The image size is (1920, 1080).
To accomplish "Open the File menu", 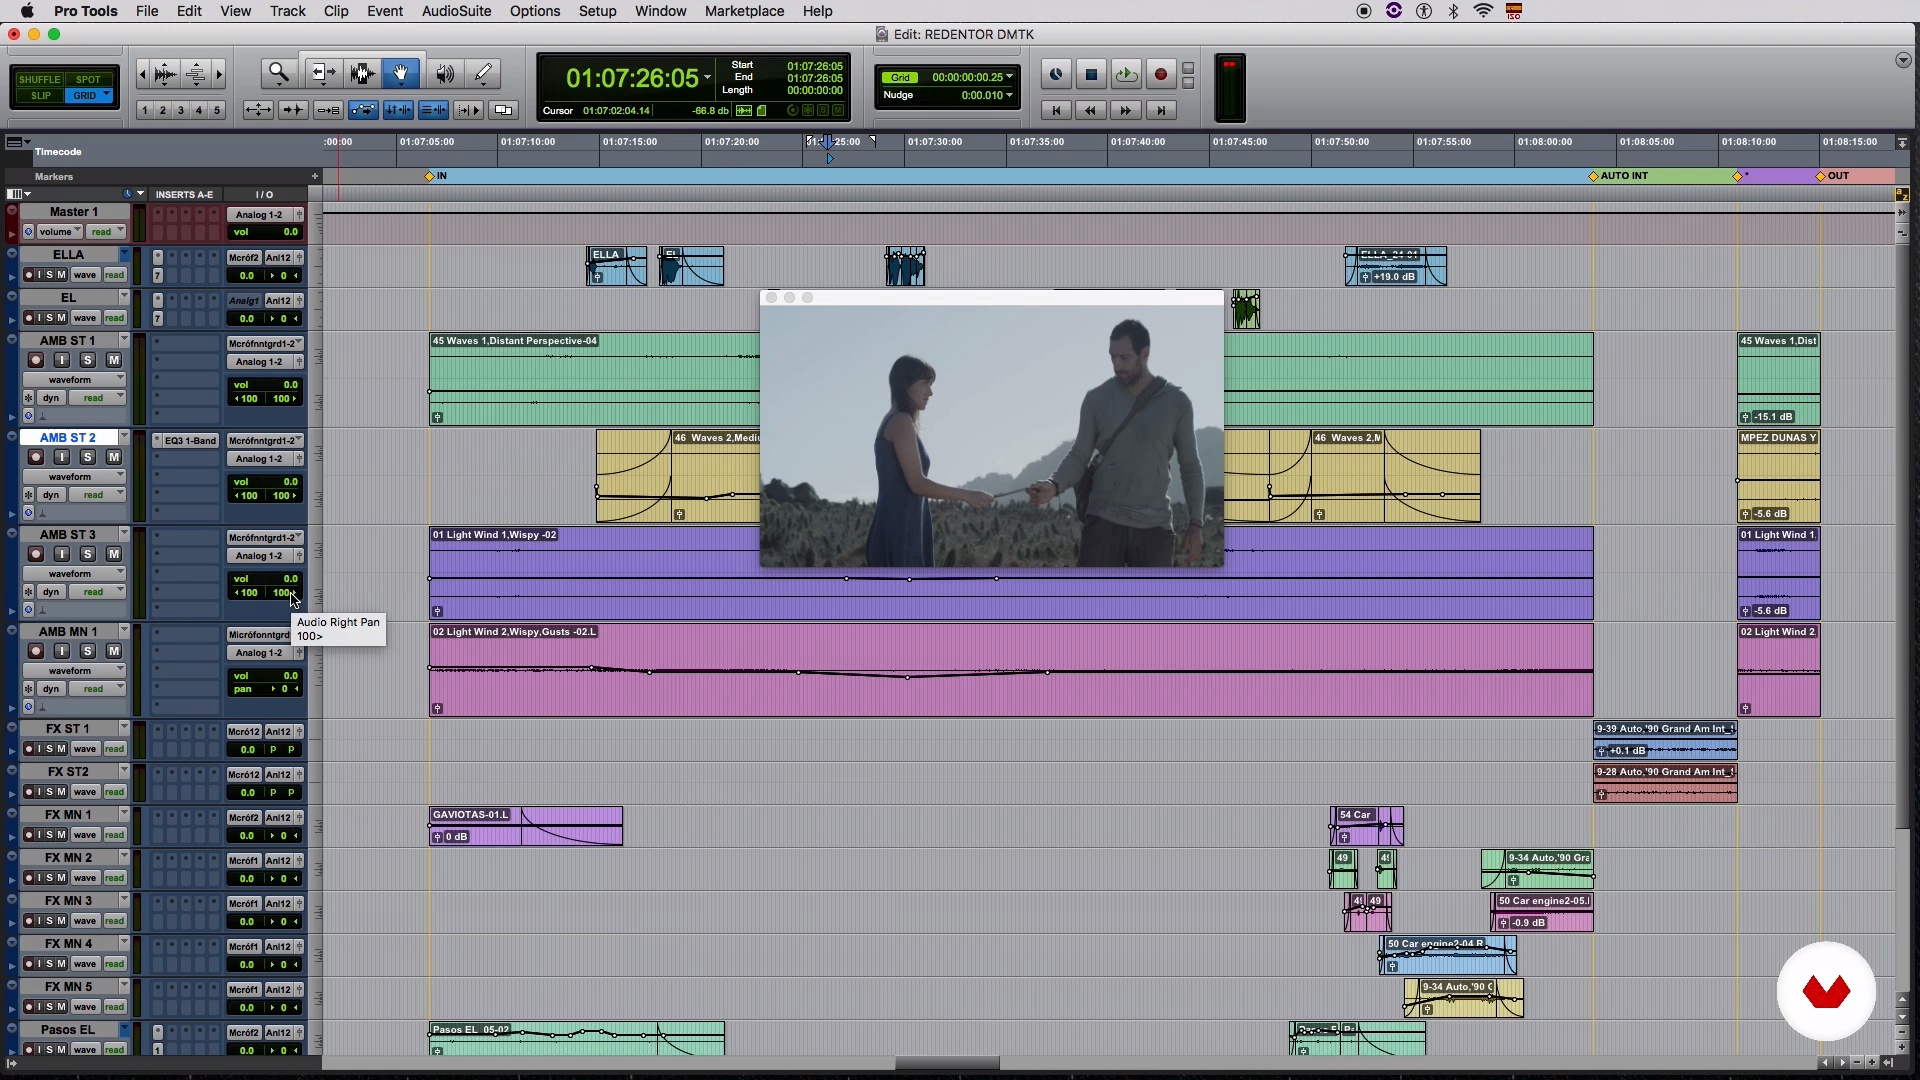I will point(147,11).
